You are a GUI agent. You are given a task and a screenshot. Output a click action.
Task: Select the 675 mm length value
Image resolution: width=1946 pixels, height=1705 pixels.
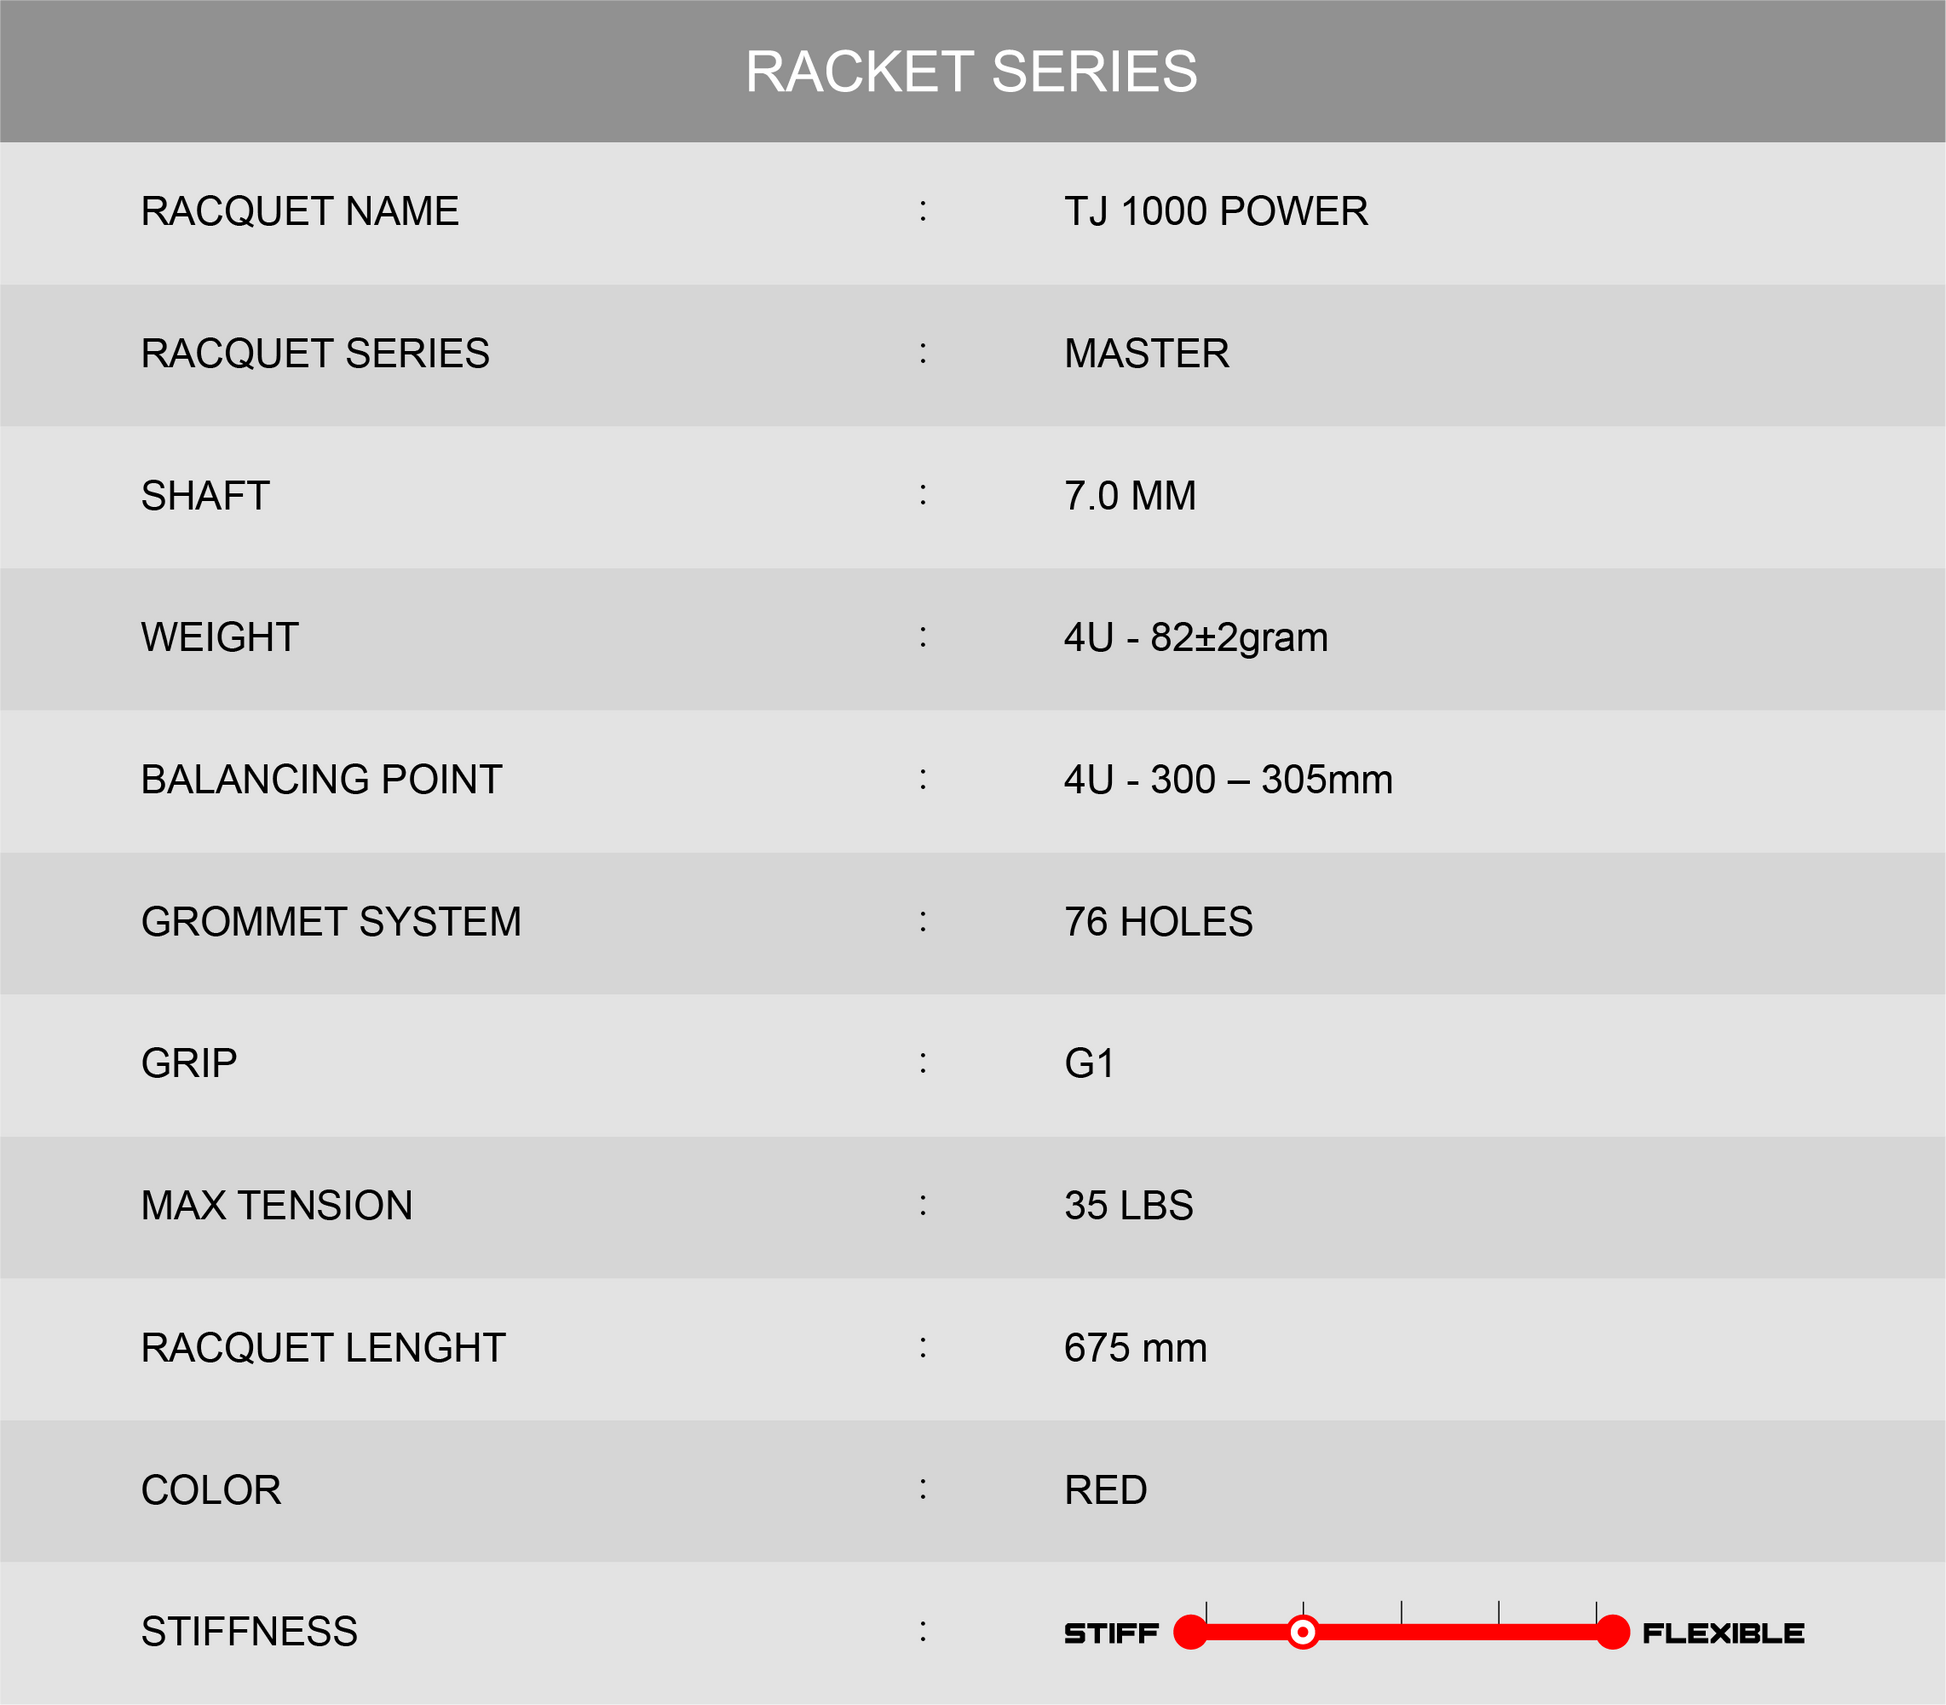point(1136,1348)
